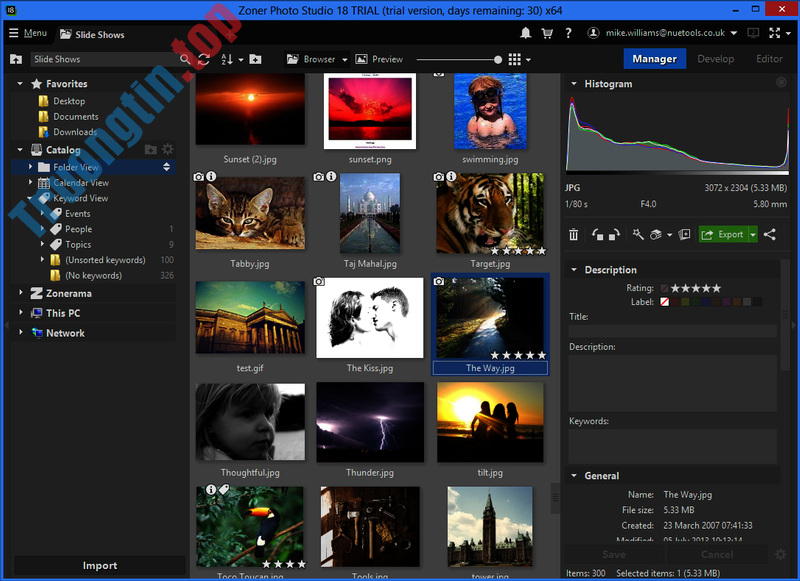
Task: Click the Import button
Action: (x=99, y=565)
